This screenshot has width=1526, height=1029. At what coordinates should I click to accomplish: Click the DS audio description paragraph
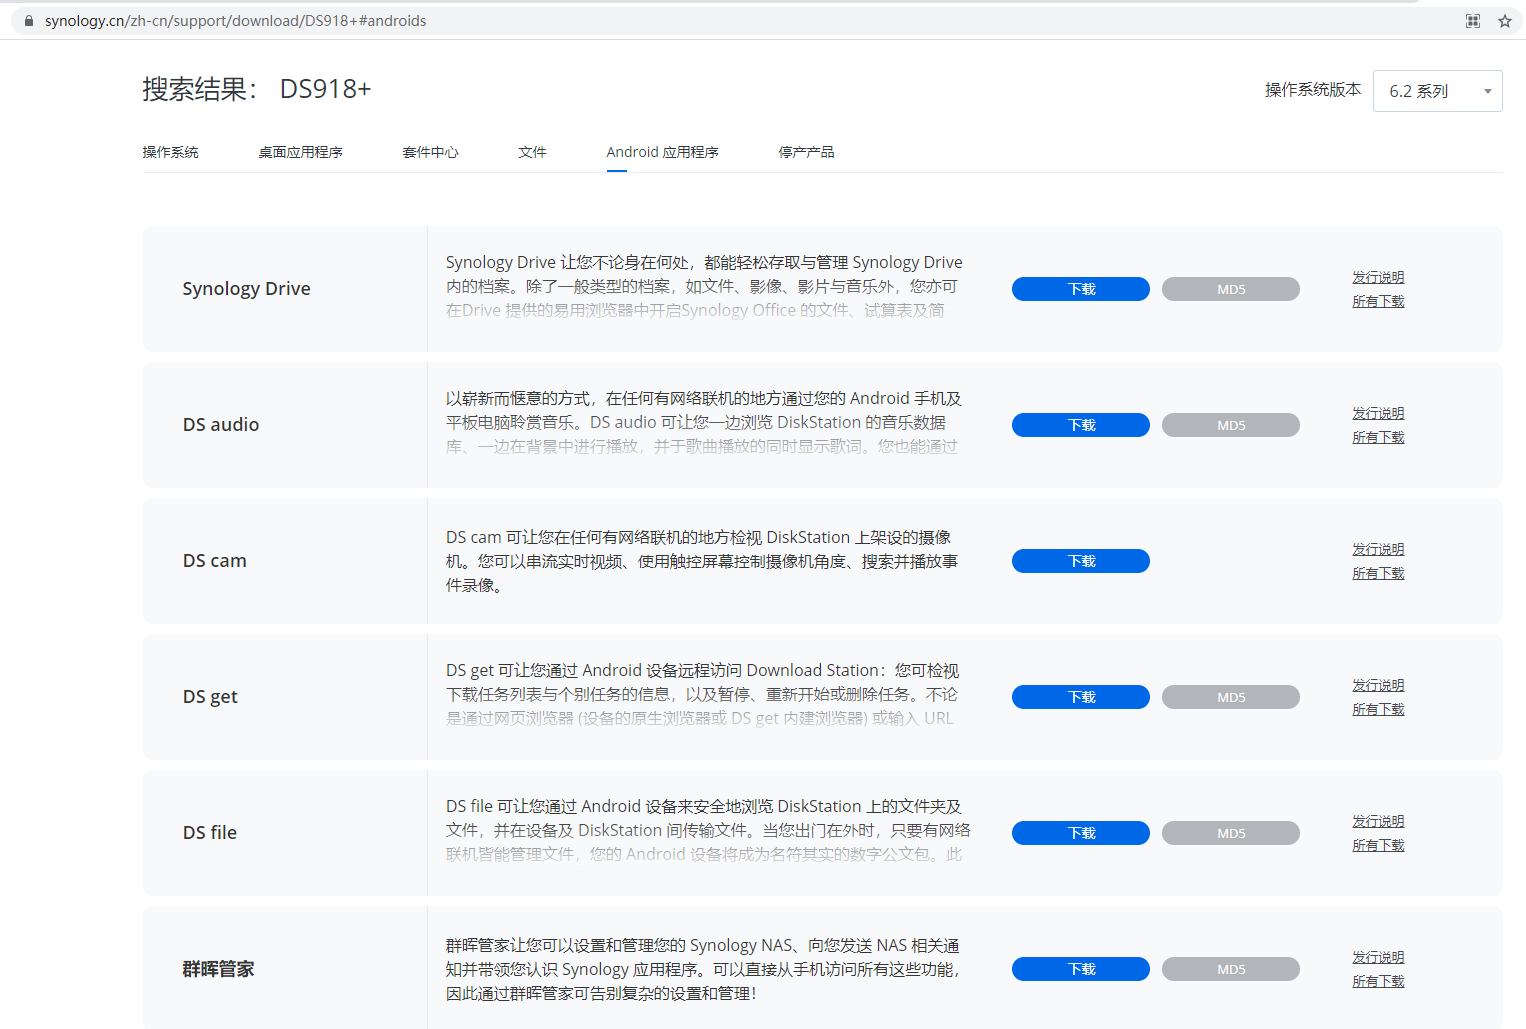pos(703,422)
